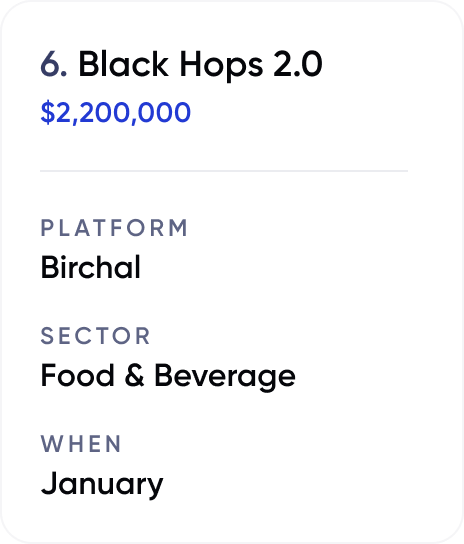Click the dollar sign of the amount

pos(48,112)
